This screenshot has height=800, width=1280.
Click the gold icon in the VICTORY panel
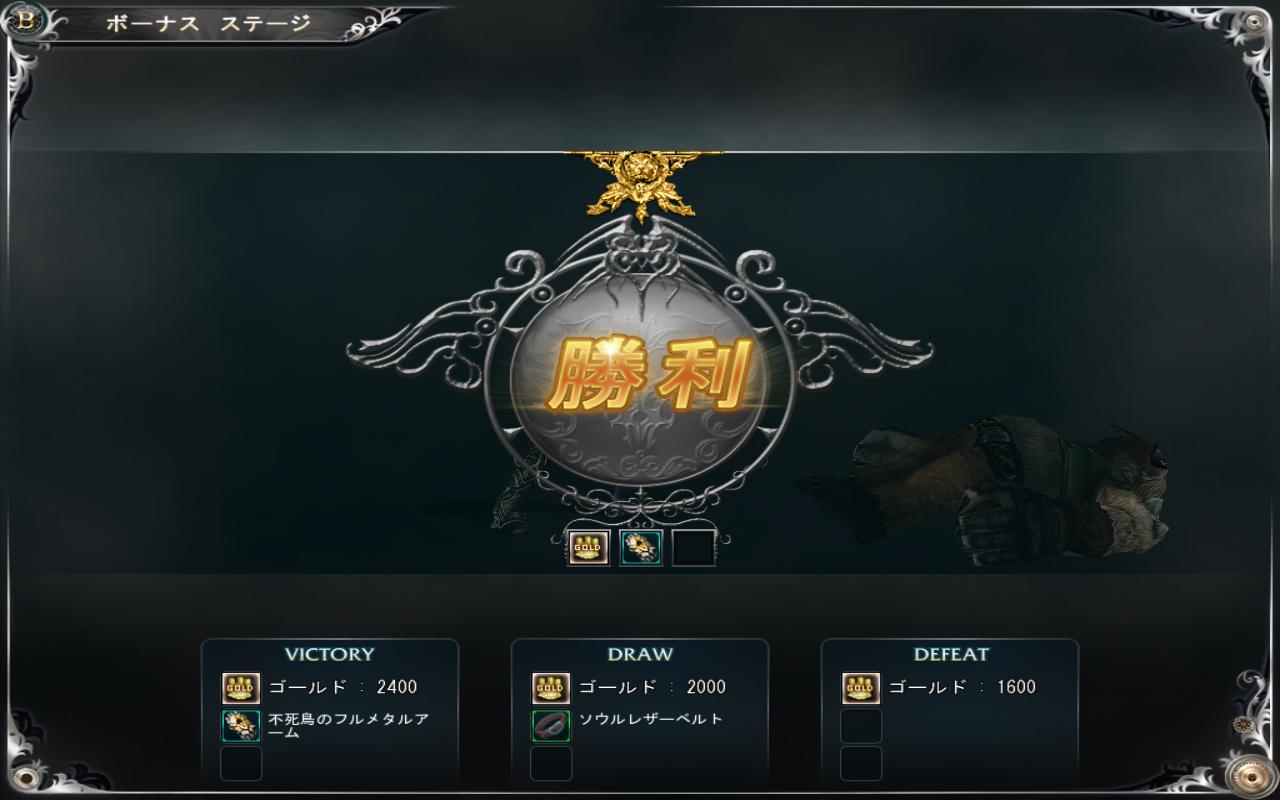(241, 688)
